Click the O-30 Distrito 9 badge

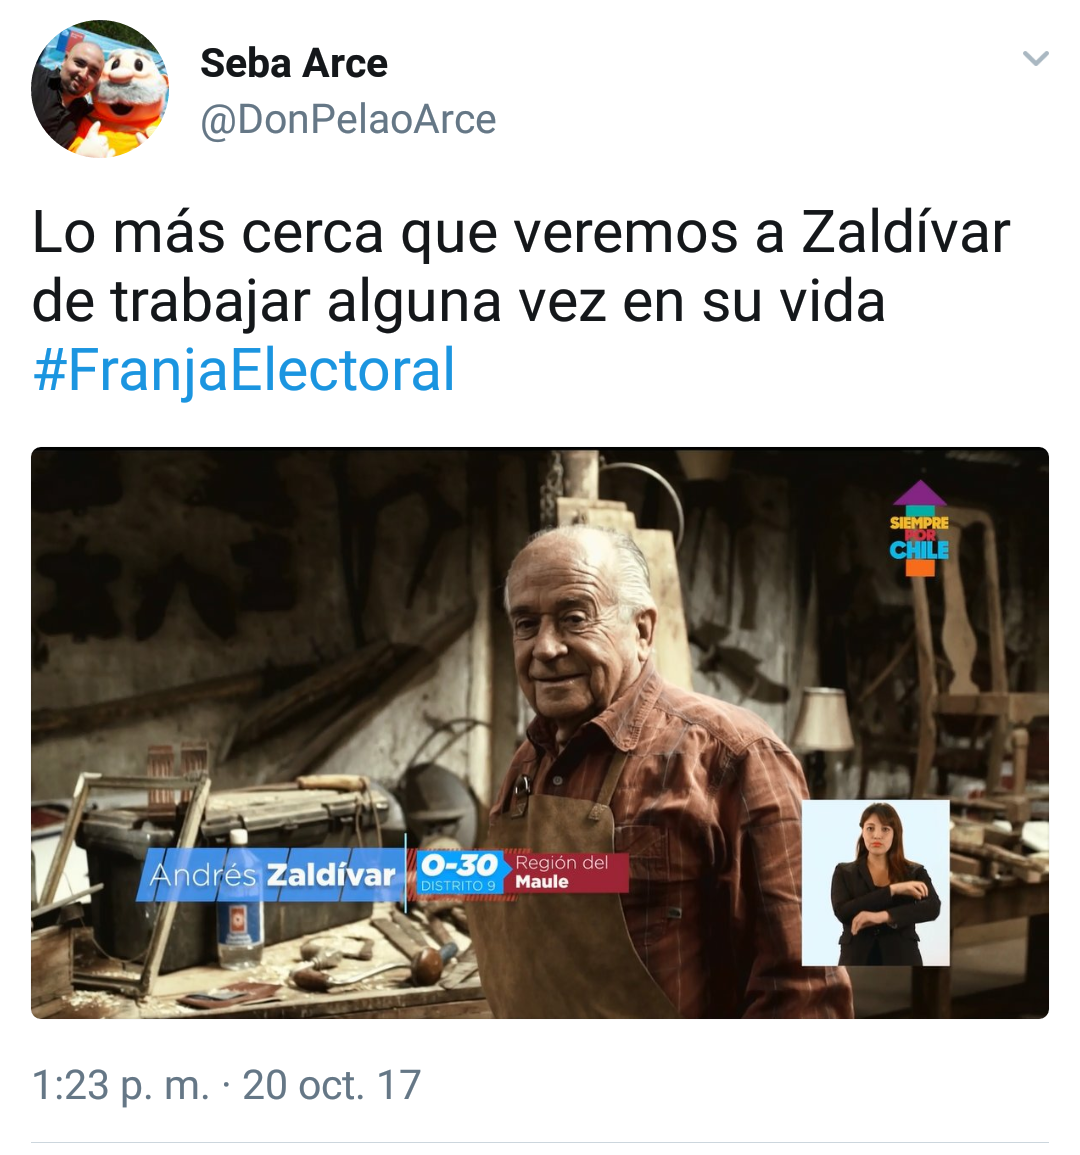point(460,872)
